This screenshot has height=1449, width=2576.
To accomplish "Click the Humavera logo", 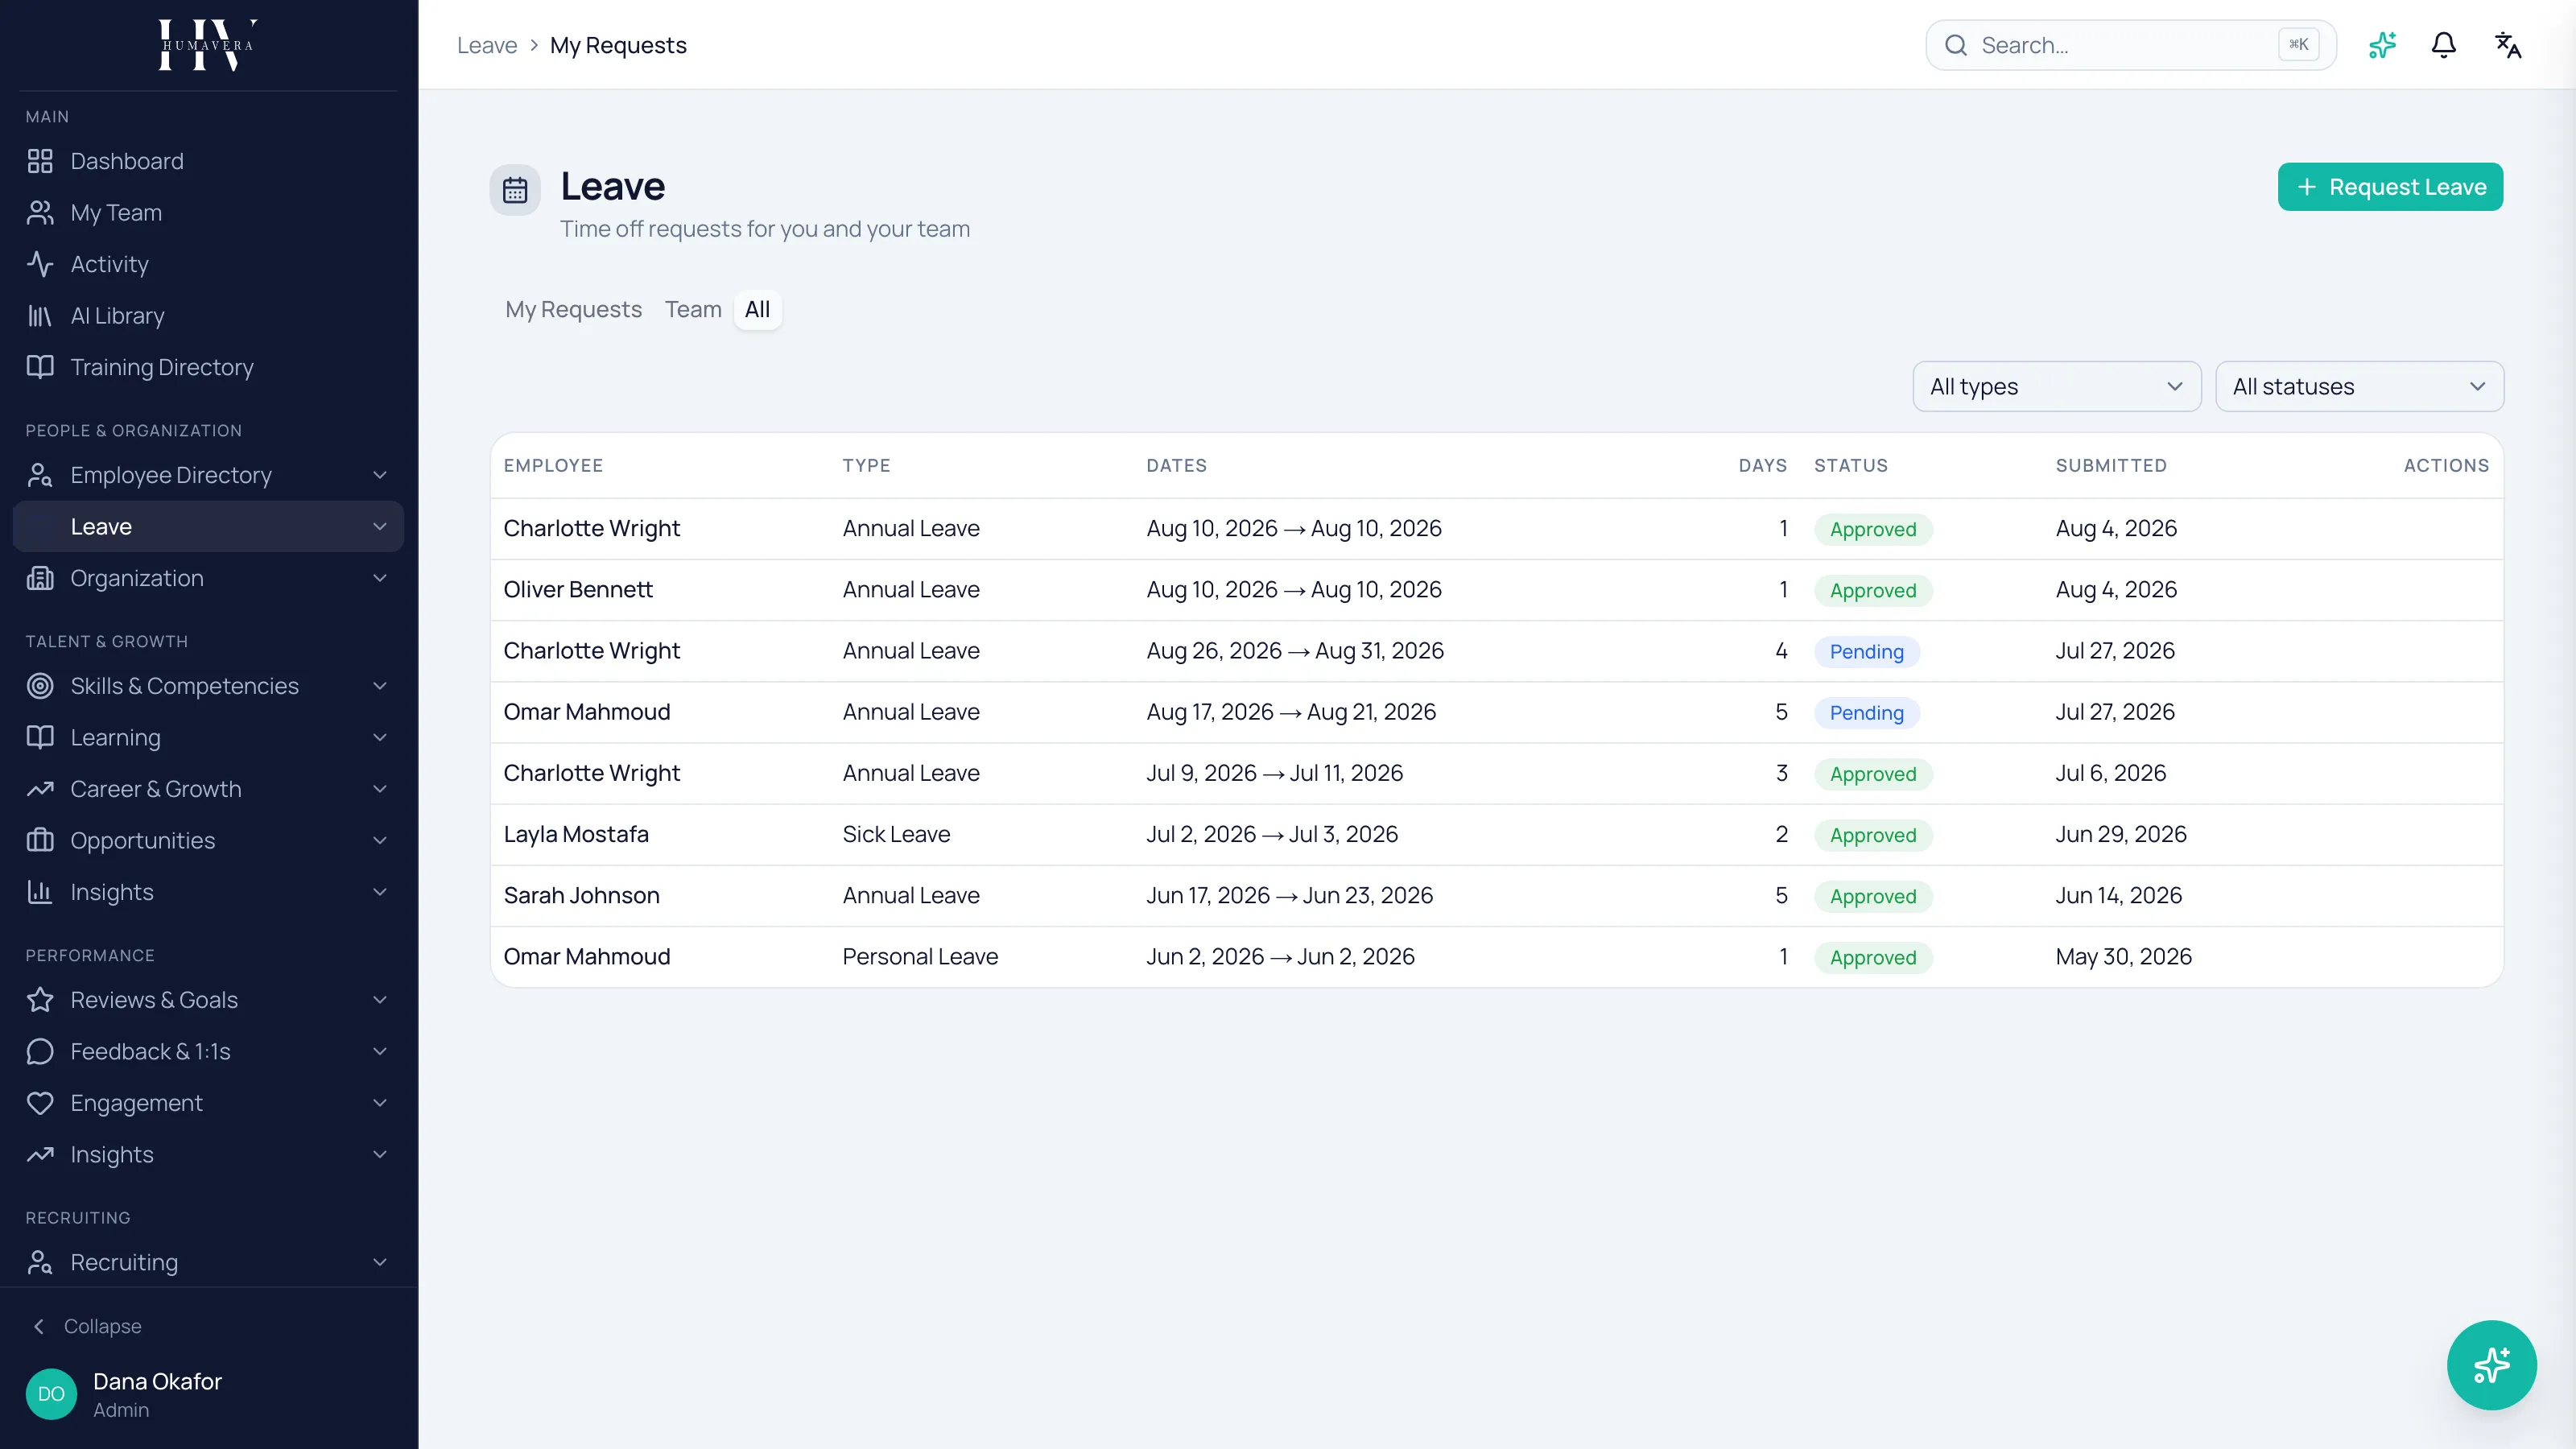I will [x=208, y=45].
